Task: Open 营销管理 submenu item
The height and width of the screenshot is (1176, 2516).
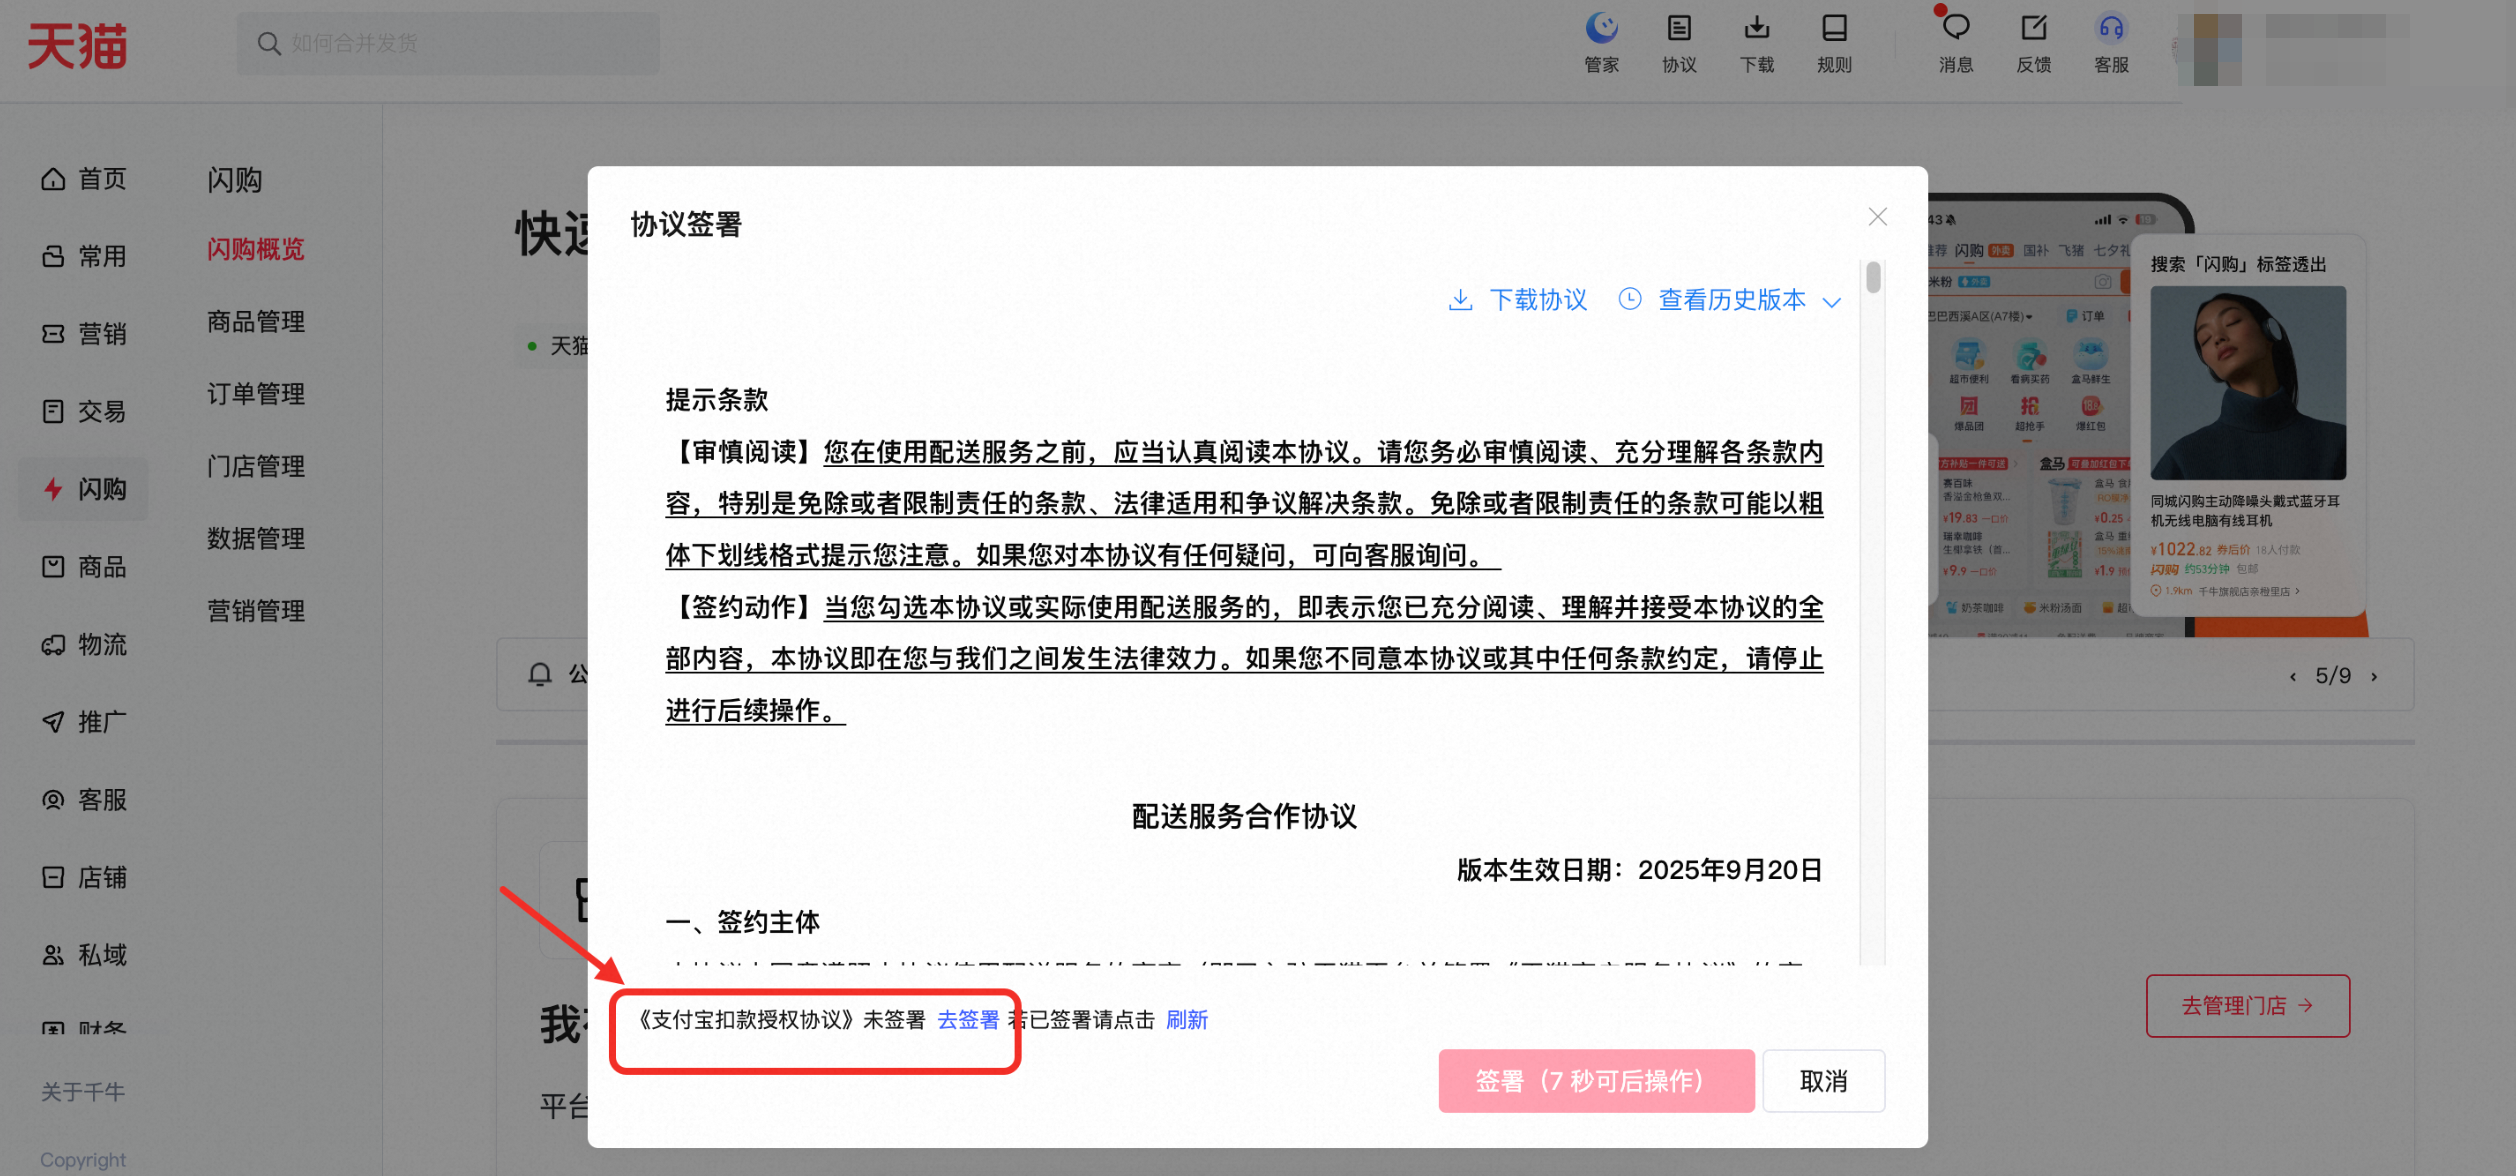Action: tap(255, 610)
